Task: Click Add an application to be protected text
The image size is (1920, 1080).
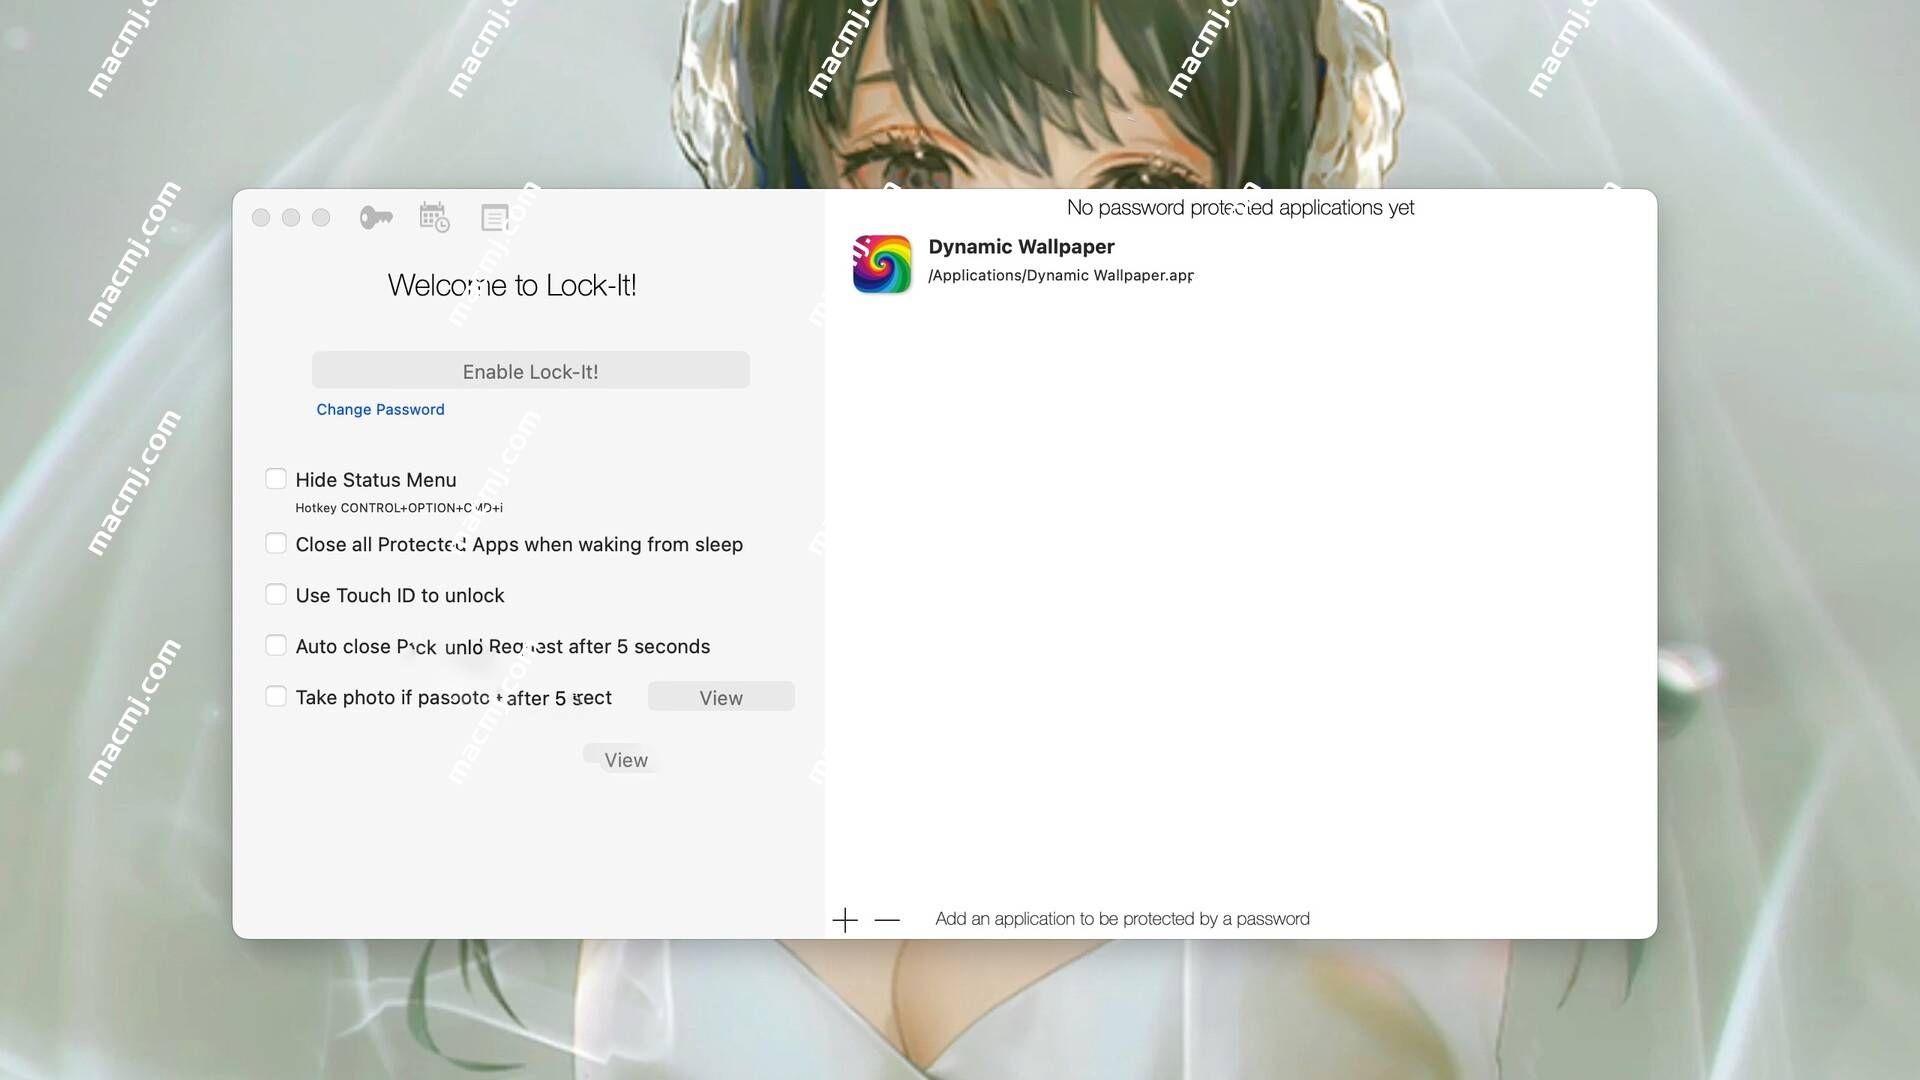Action: [x=1122, y=919]
